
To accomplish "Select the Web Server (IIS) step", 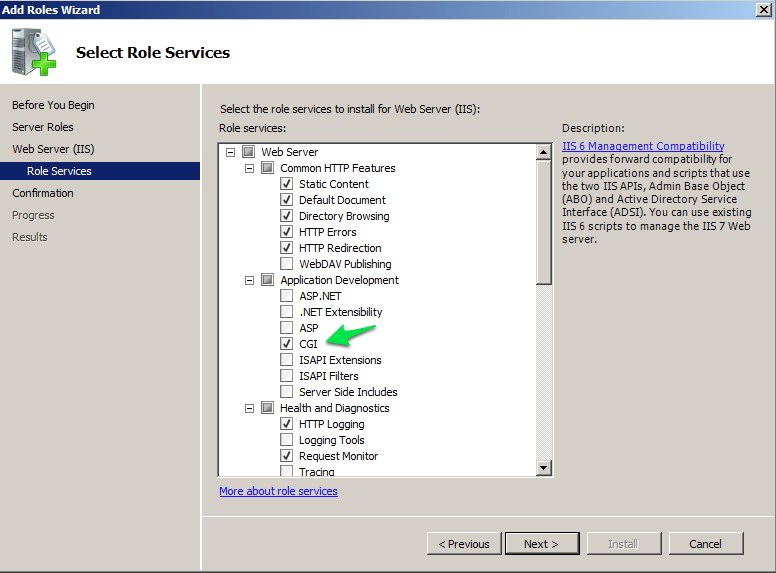I will [x=53, y=149].
